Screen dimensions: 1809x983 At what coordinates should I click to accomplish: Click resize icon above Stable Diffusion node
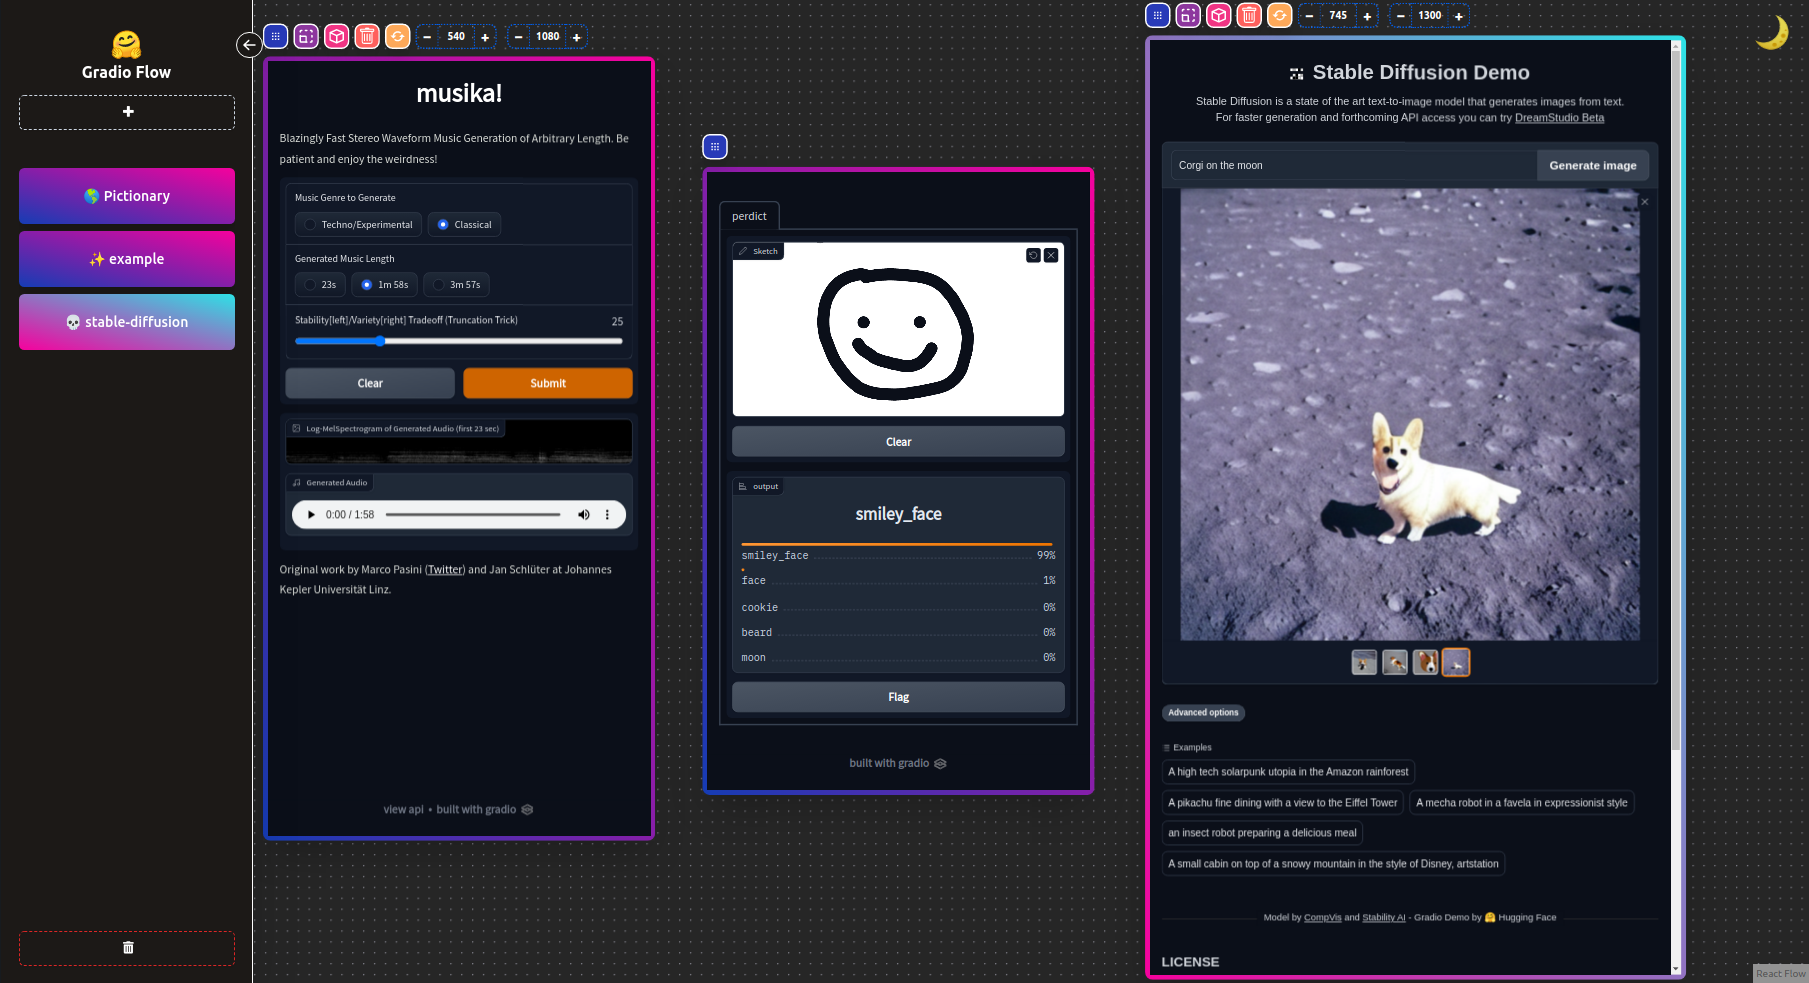pos(1188,15)
